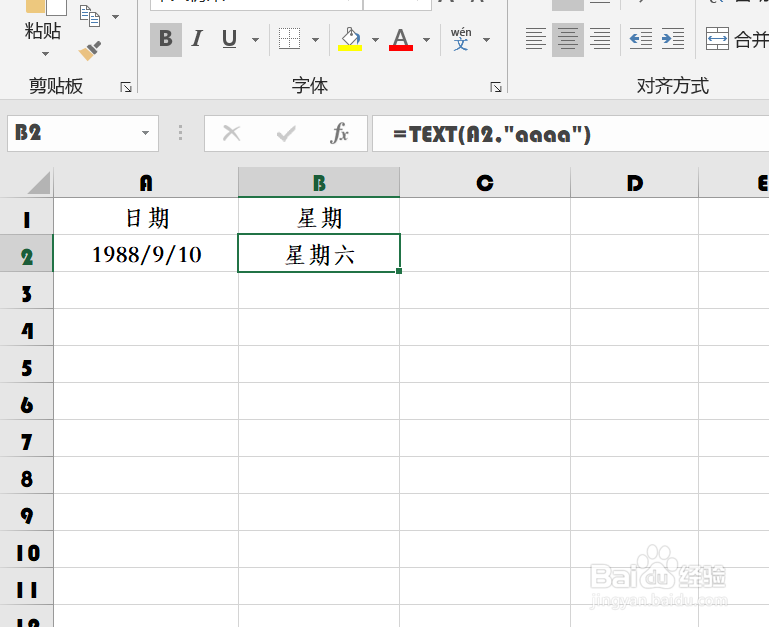Select the format painter brush
The height and width of the screenshot is (627, 769).
point(90,51)
